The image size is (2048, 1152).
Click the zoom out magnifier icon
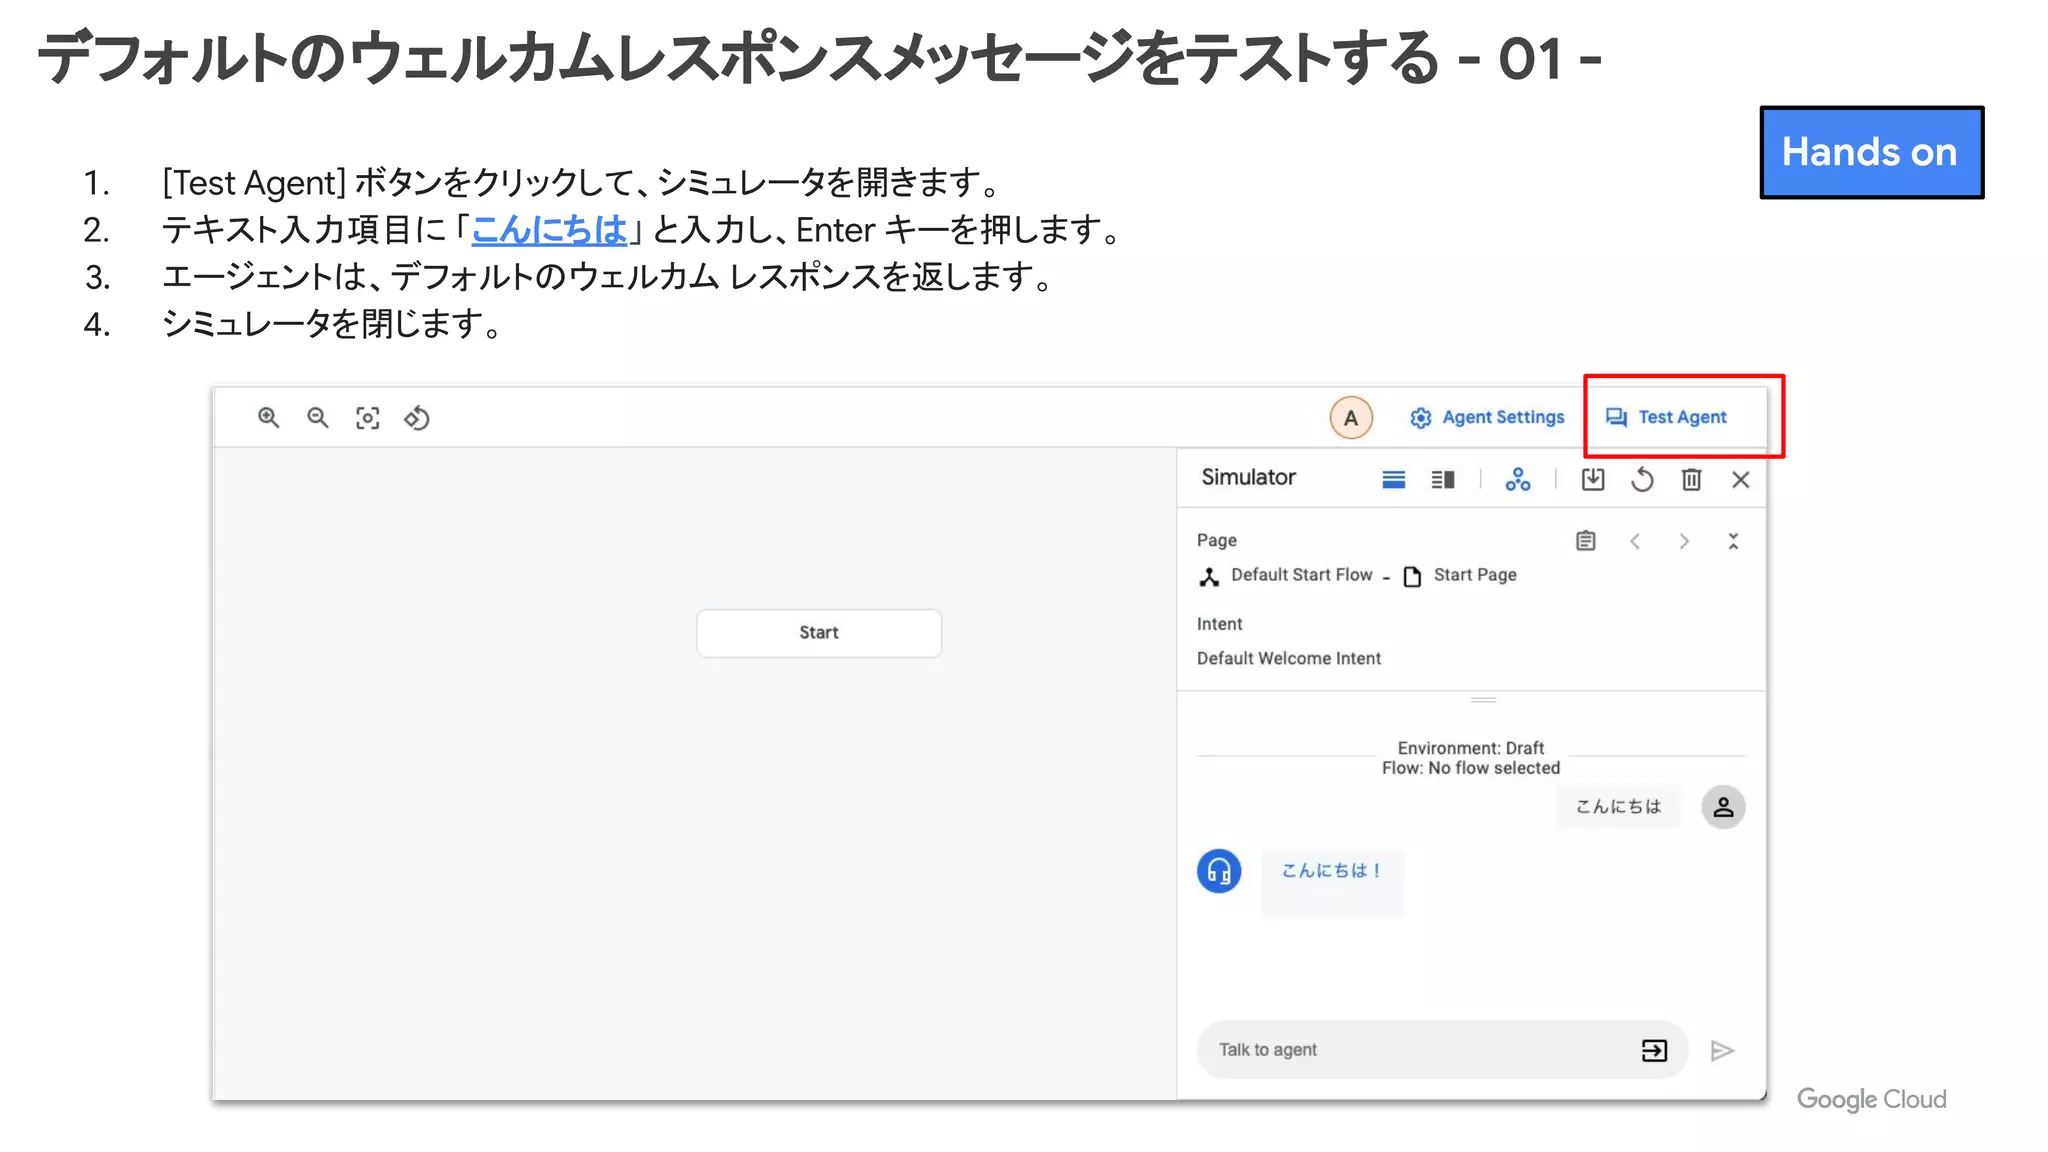coord(318,418)
